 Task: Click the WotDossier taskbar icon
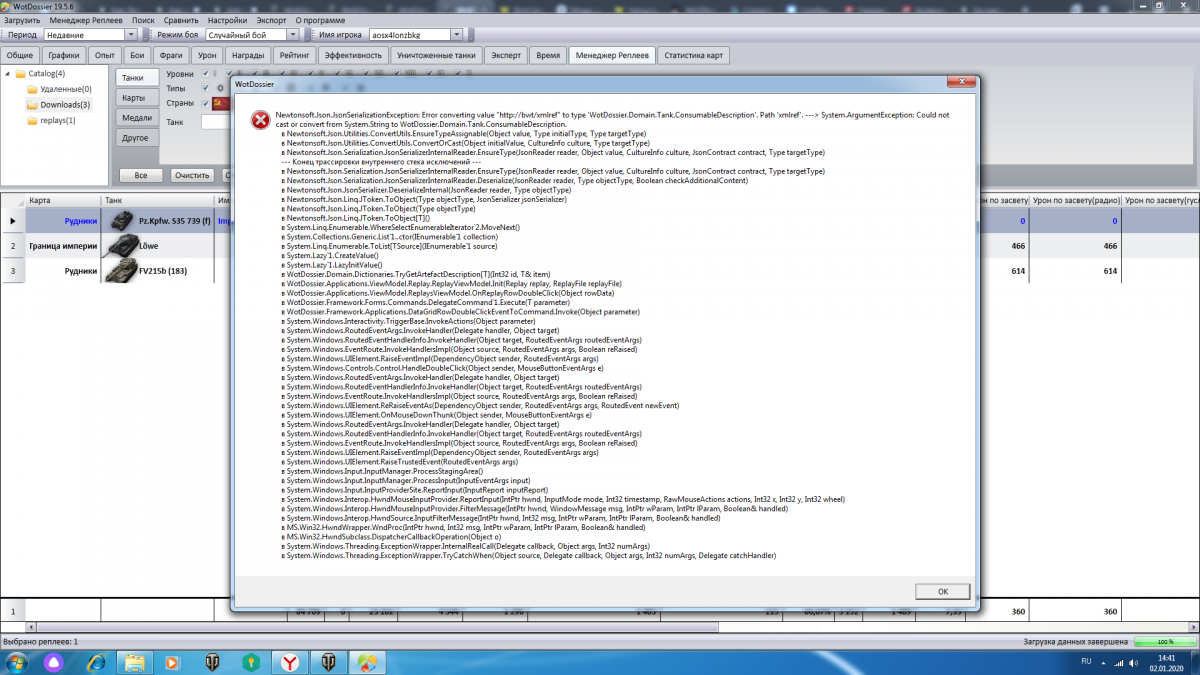click(368, 662)
